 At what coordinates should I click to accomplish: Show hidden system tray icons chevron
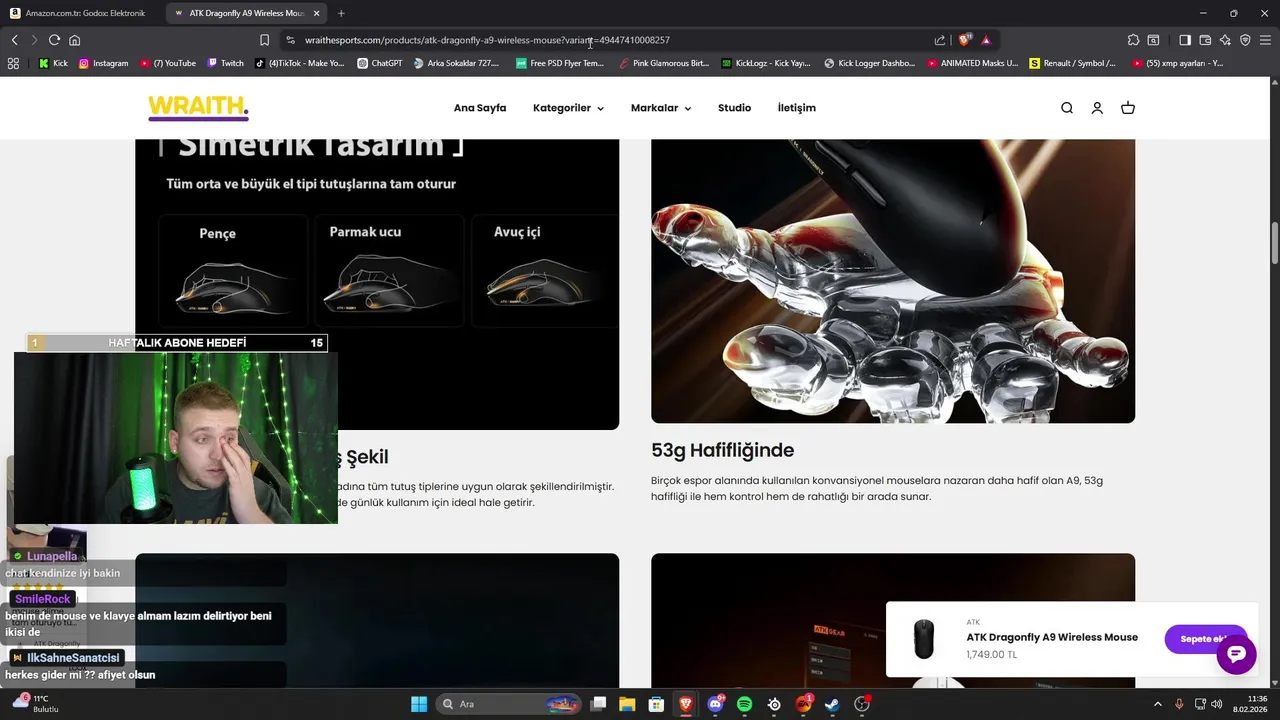(1158, 704)
